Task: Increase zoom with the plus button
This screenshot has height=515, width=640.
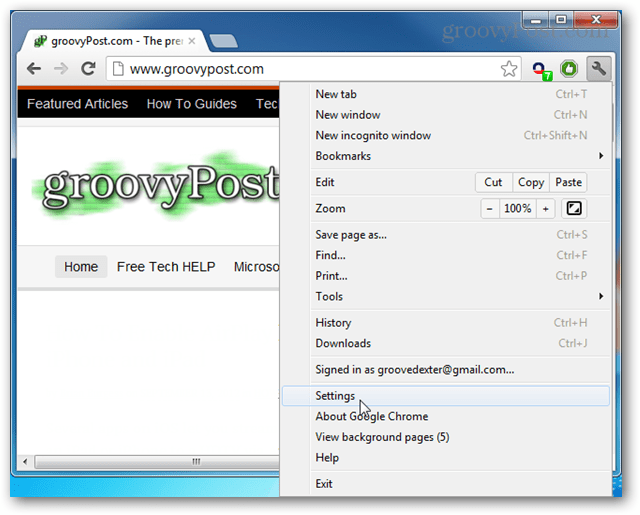Action: pos(546,209)
